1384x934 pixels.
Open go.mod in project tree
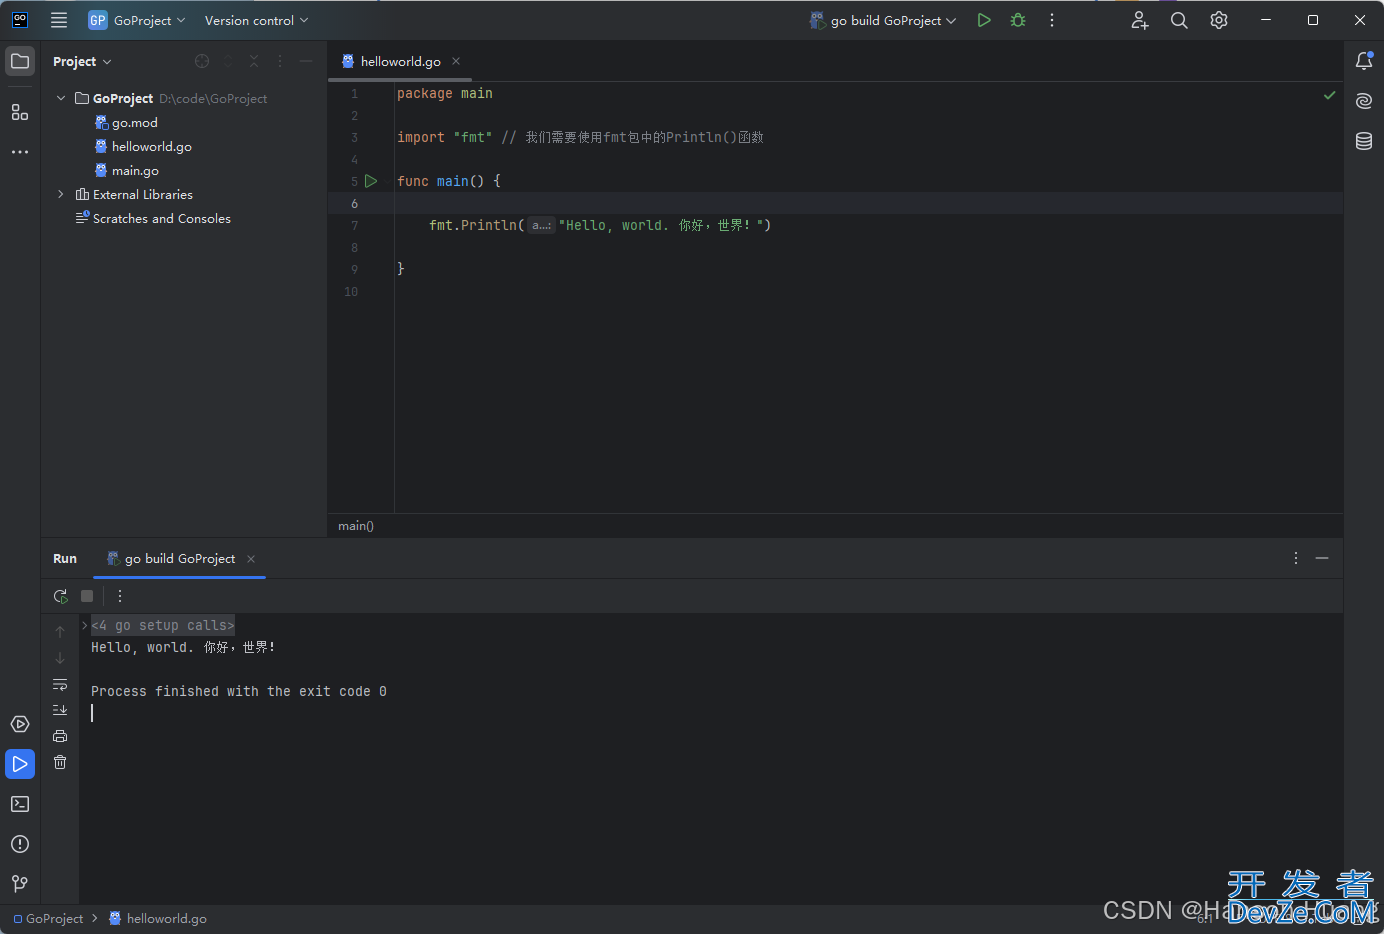coord(134,122)
